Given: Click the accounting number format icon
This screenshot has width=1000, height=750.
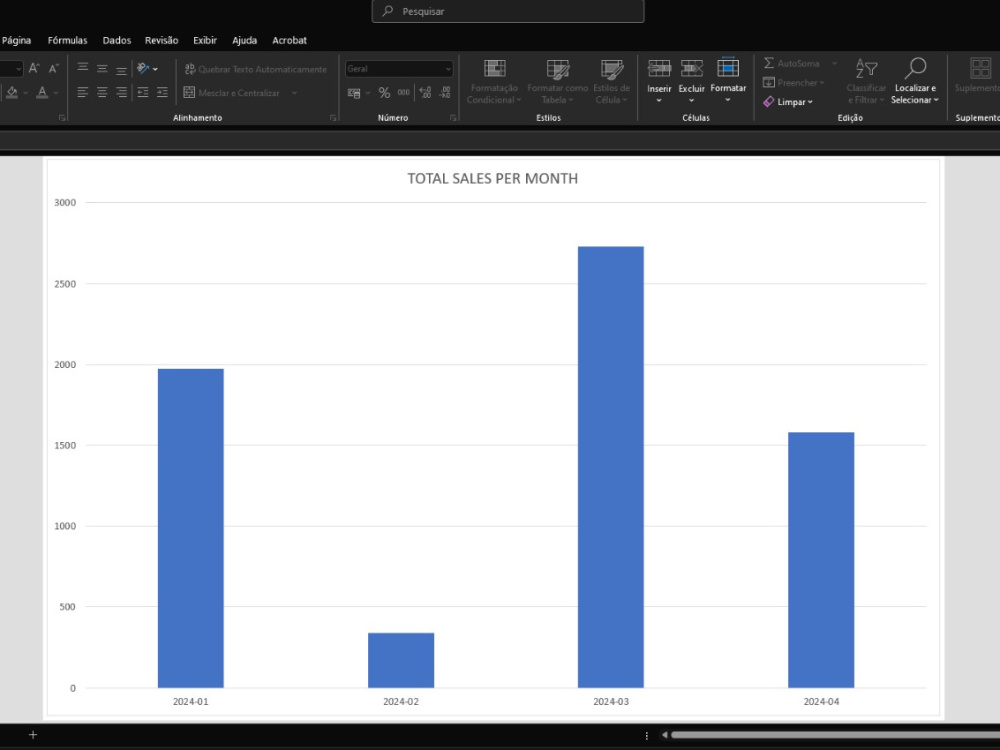Looking at the screenshot, I should pyautogui.click(x=355, y=93).
